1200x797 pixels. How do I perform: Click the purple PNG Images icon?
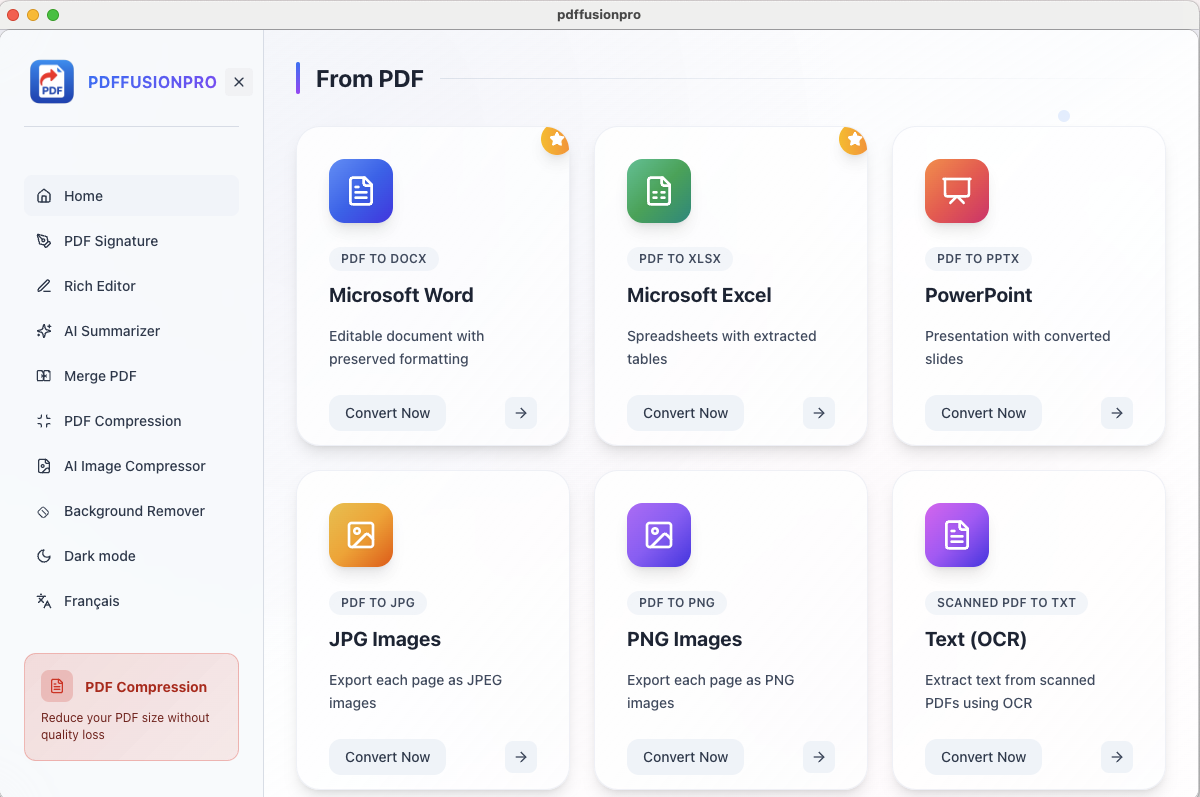(x=659, y=535)
